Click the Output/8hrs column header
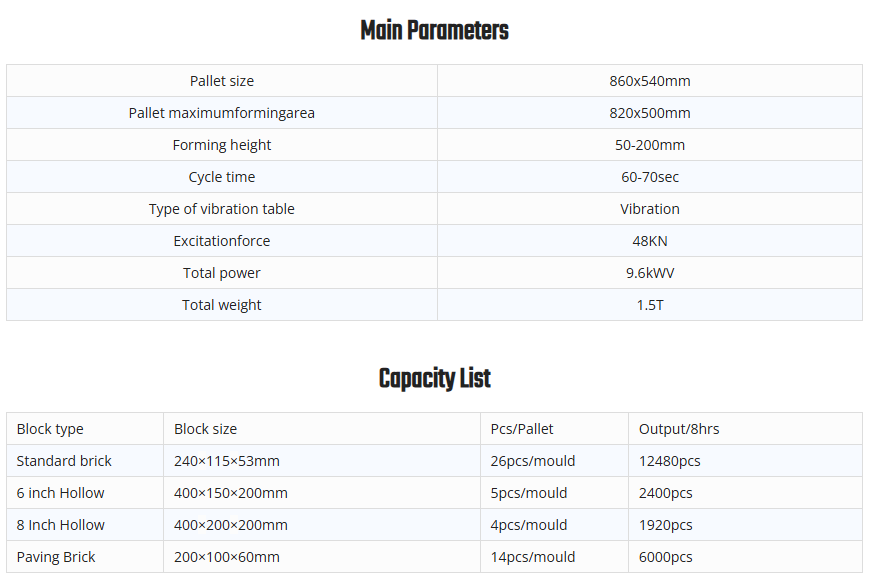Viewport: 870px width, 578px height. (x=679, y=429)
